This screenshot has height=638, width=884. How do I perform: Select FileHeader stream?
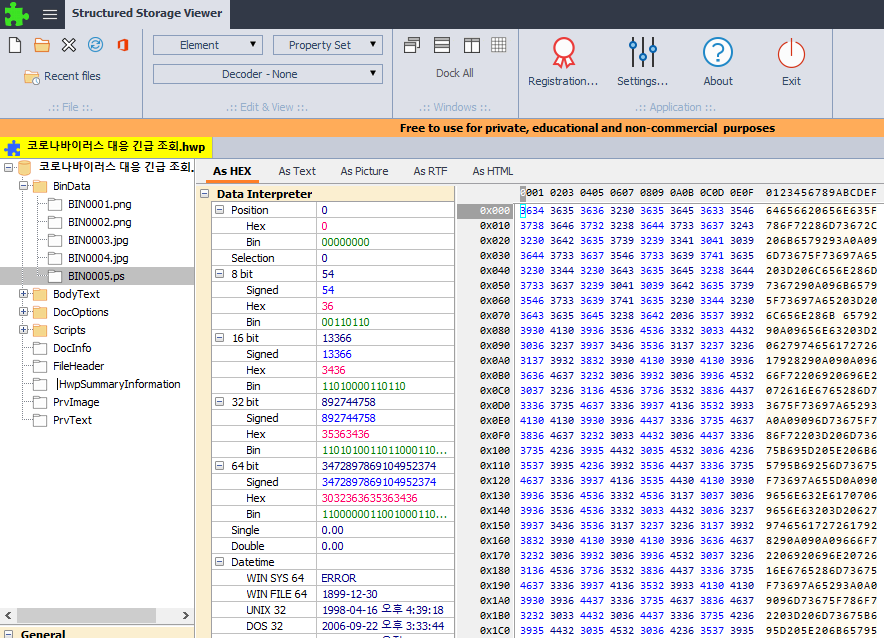click(78, 366)
